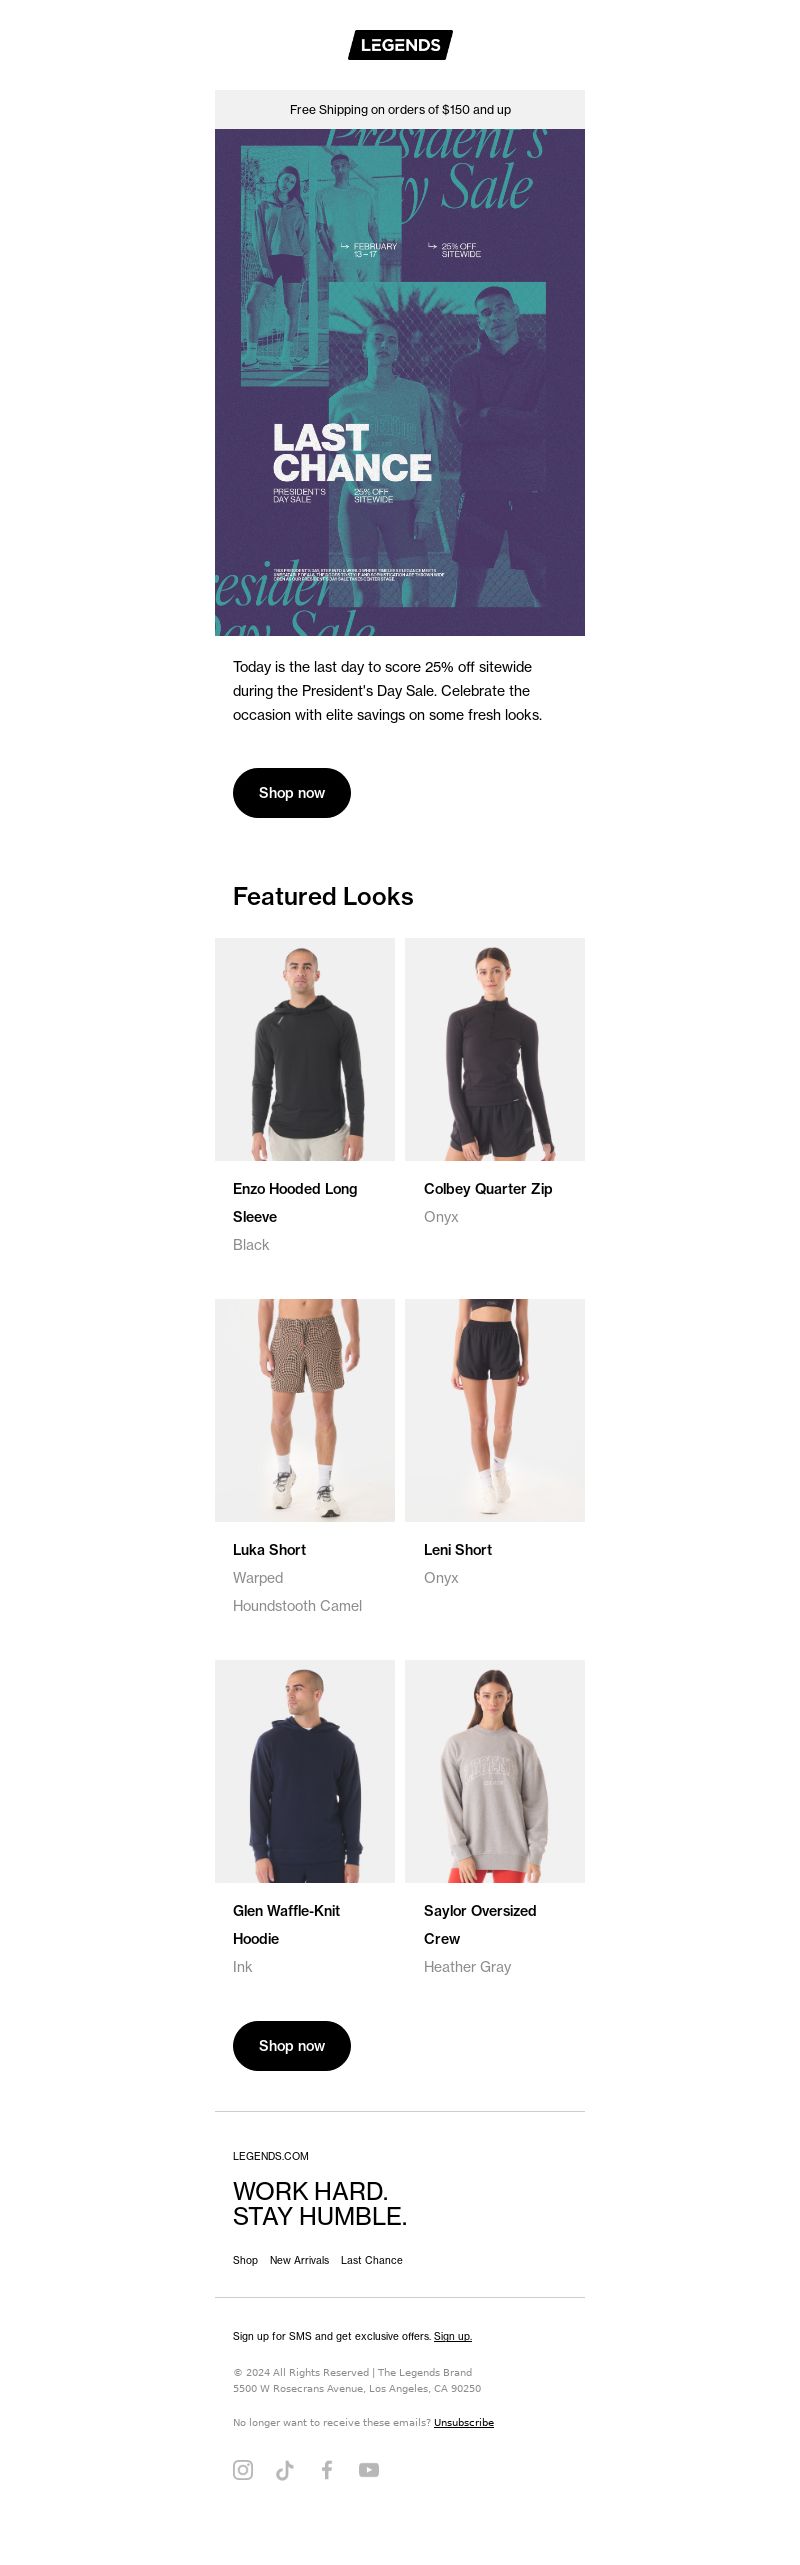Viewport: 800px width, 2565px height.
Task: Click the Unsubscribe link
Action: 464,2422
